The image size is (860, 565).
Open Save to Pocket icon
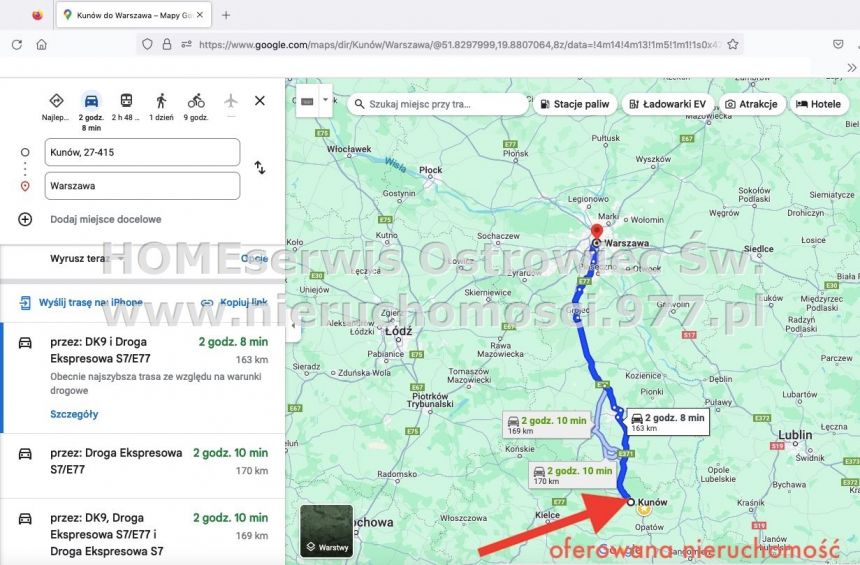click(838, 44)
